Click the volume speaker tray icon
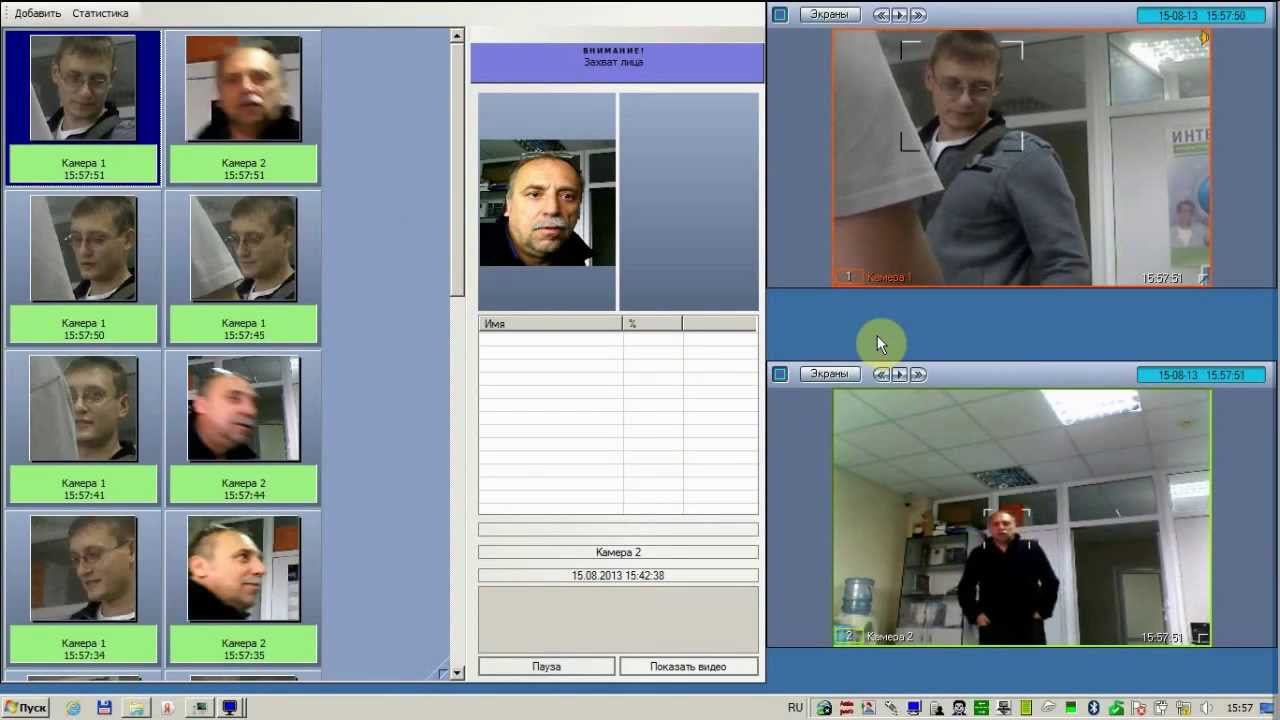Viewport: 1280px width, 720px height. coord(1207,708)
